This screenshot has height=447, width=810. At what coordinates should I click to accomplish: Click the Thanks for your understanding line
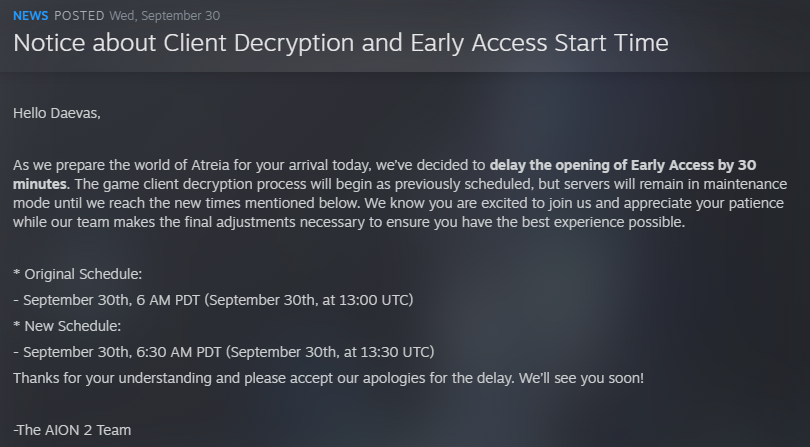click(329, 378)
